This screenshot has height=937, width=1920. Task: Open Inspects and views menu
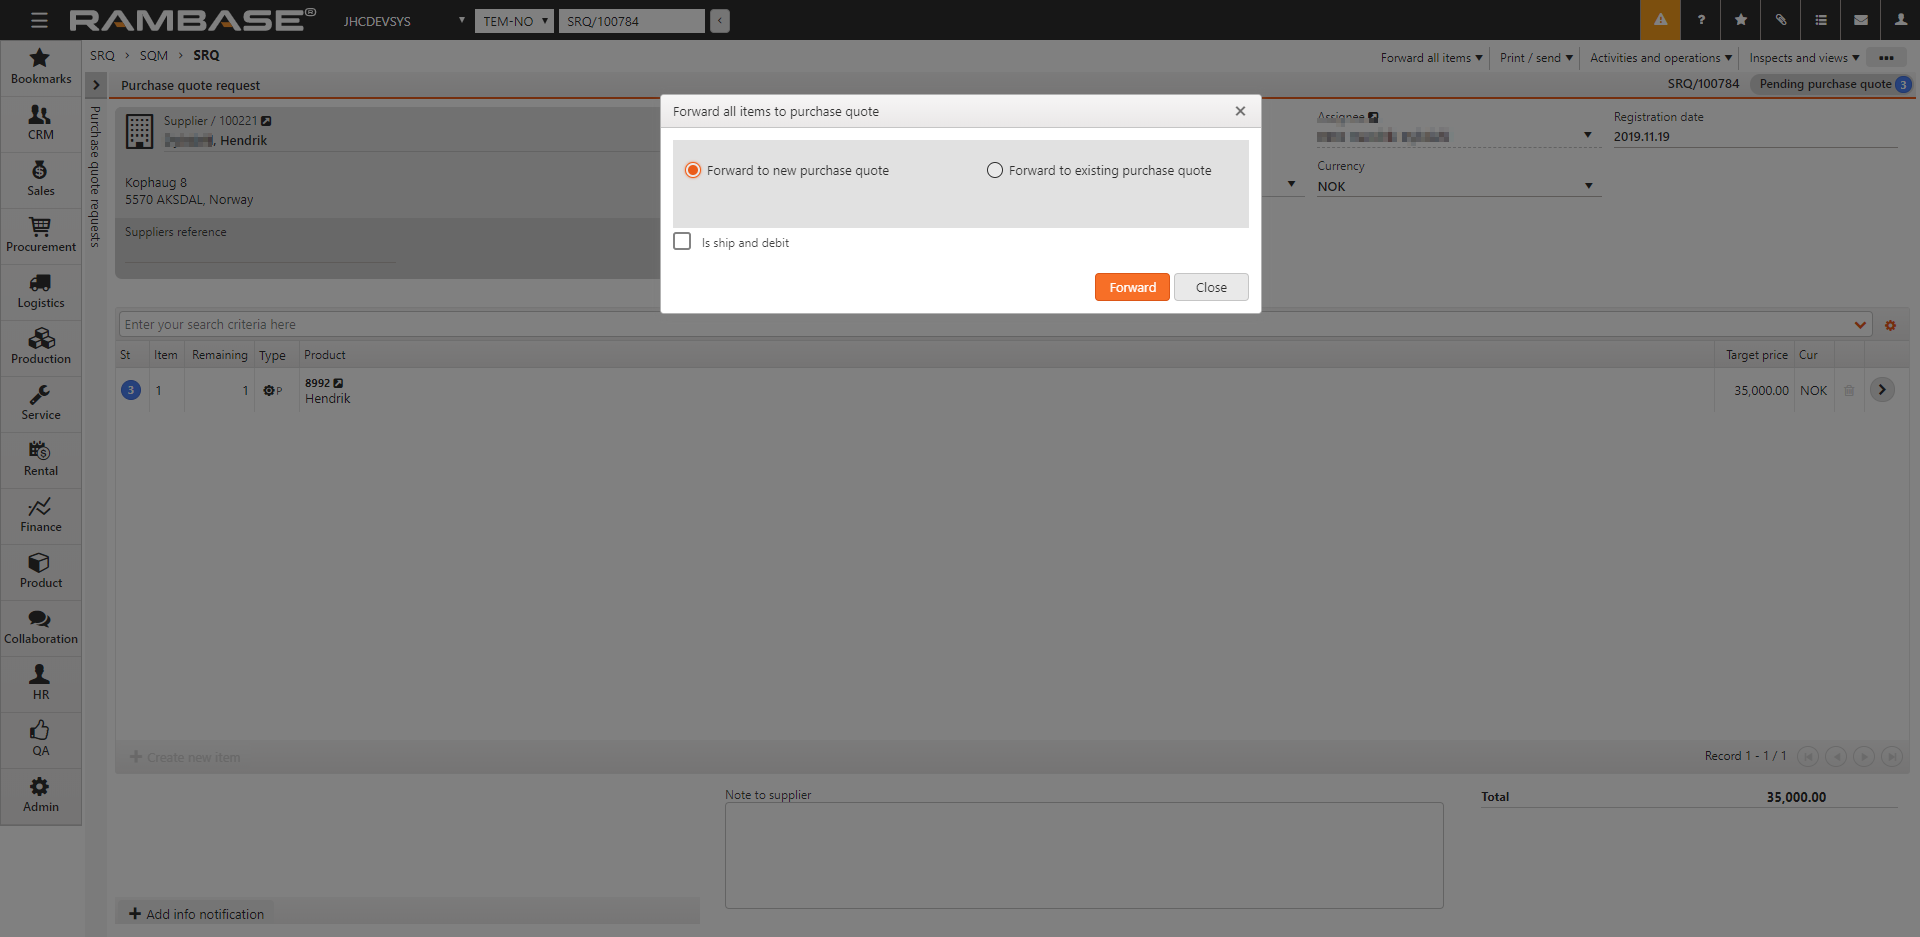(1803, 58)
